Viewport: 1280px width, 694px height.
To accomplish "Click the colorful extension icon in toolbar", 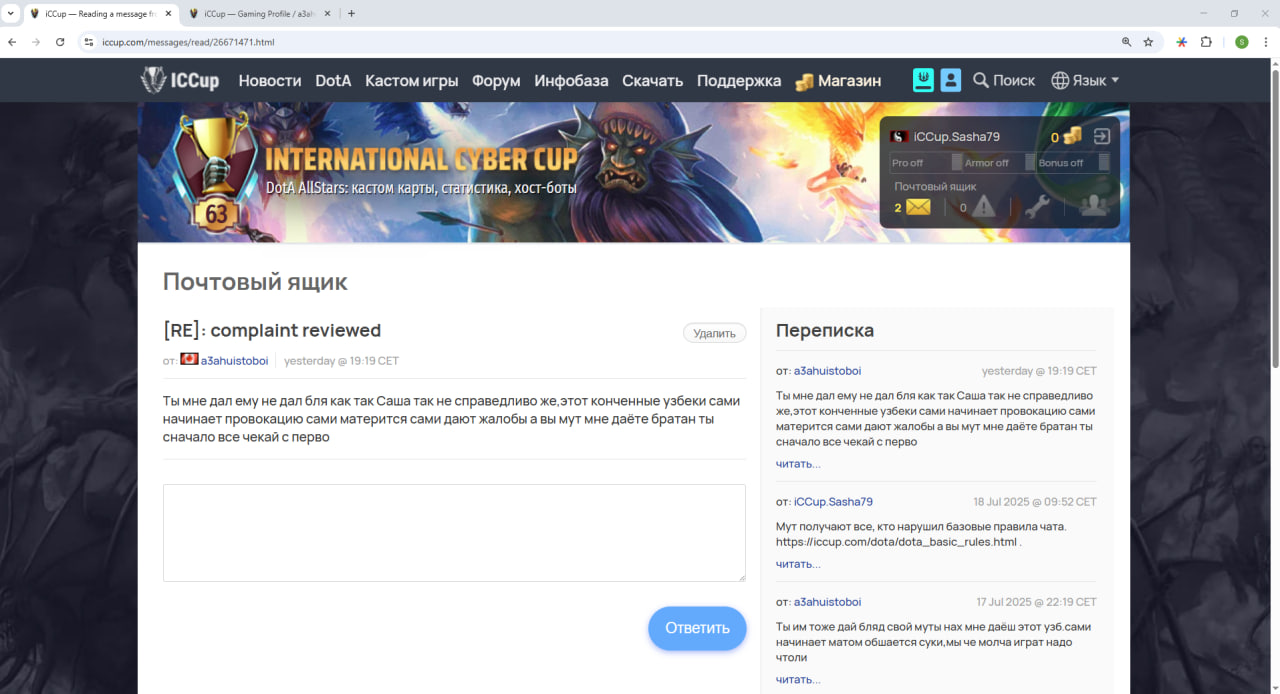I will point(1181,42).
